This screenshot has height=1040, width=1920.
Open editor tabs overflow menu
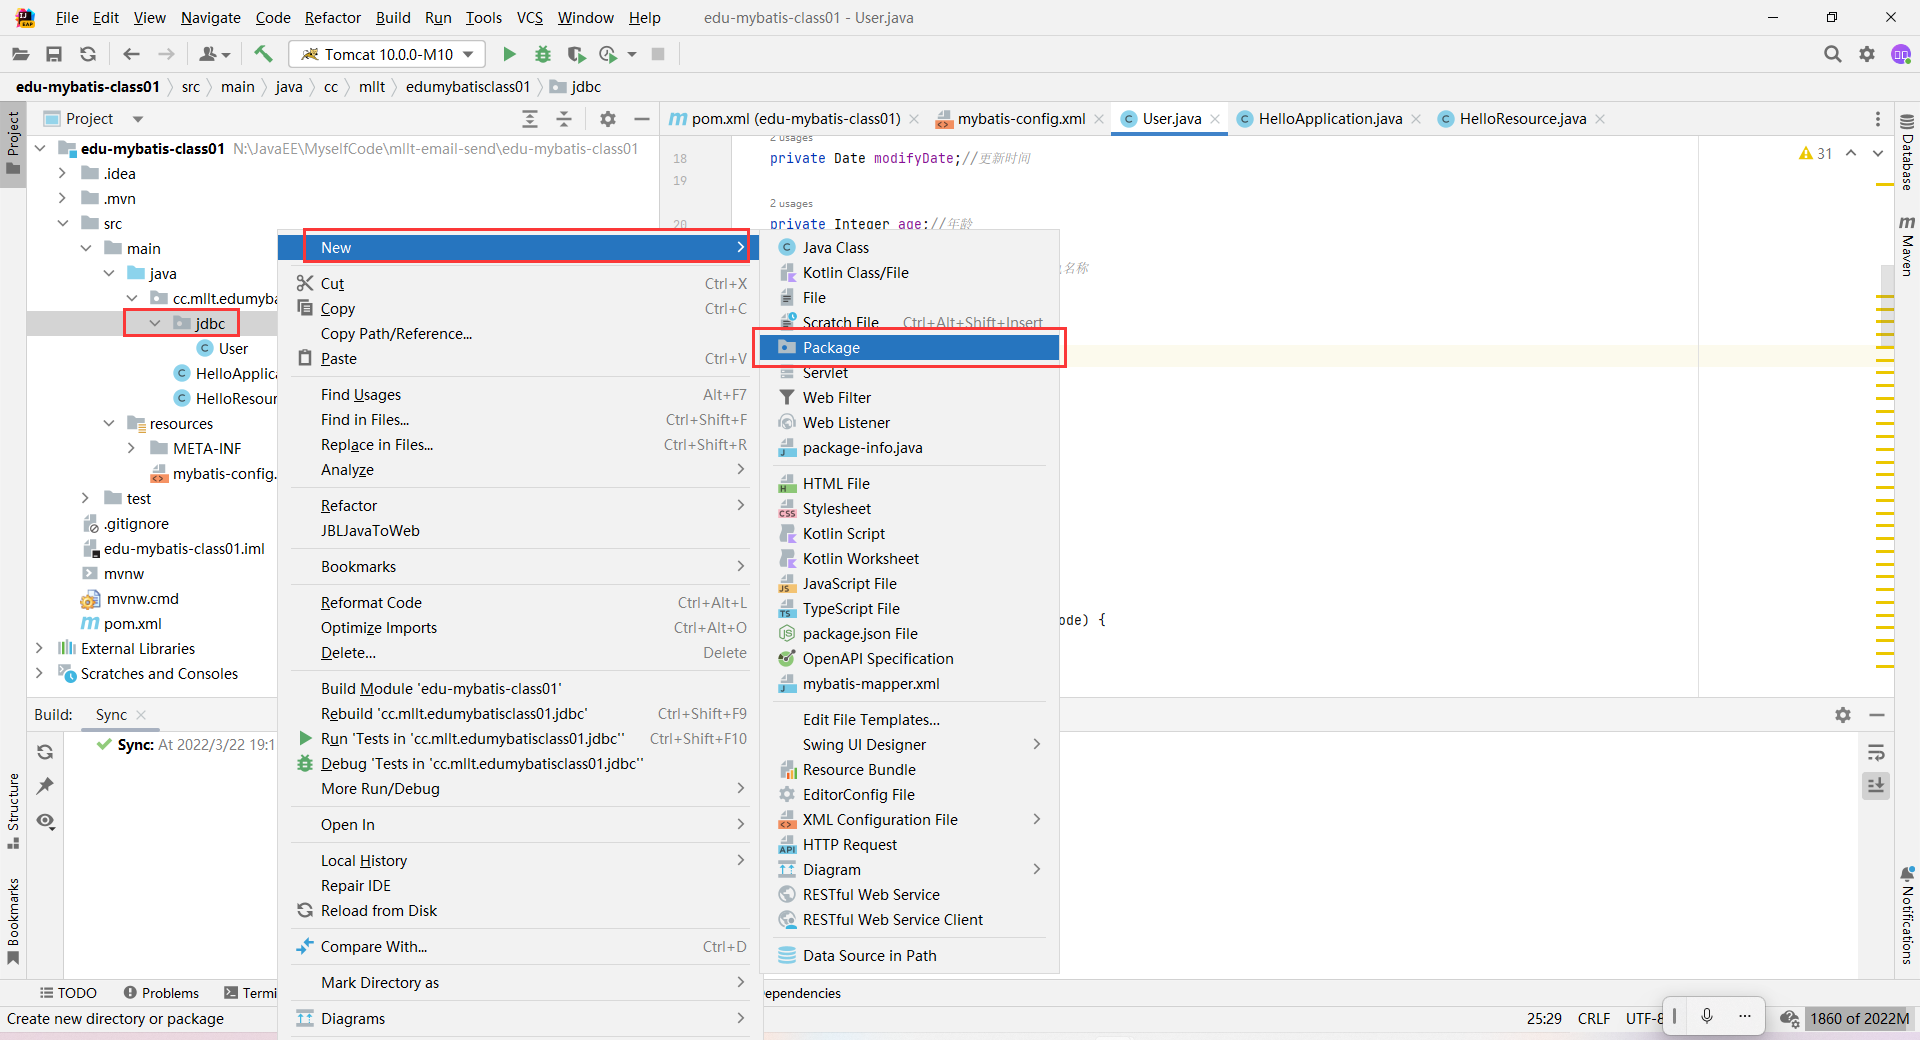pyautogui.click(x=1878, y=119)
